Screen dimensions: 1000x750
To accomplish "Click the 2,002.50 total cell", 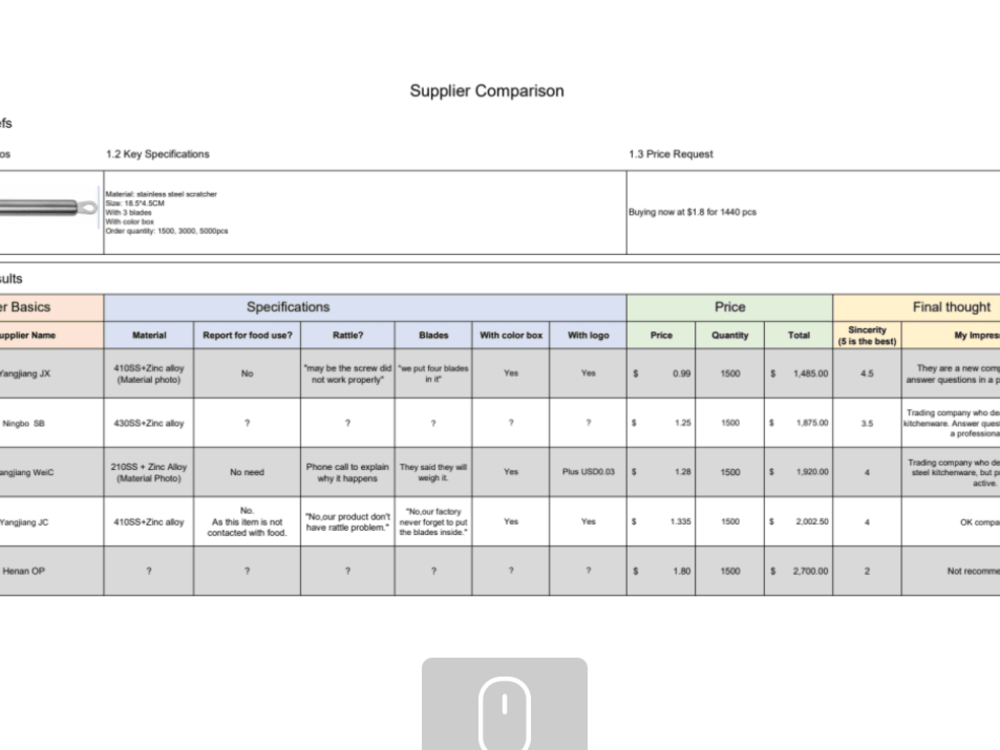I will click(798, 522).
